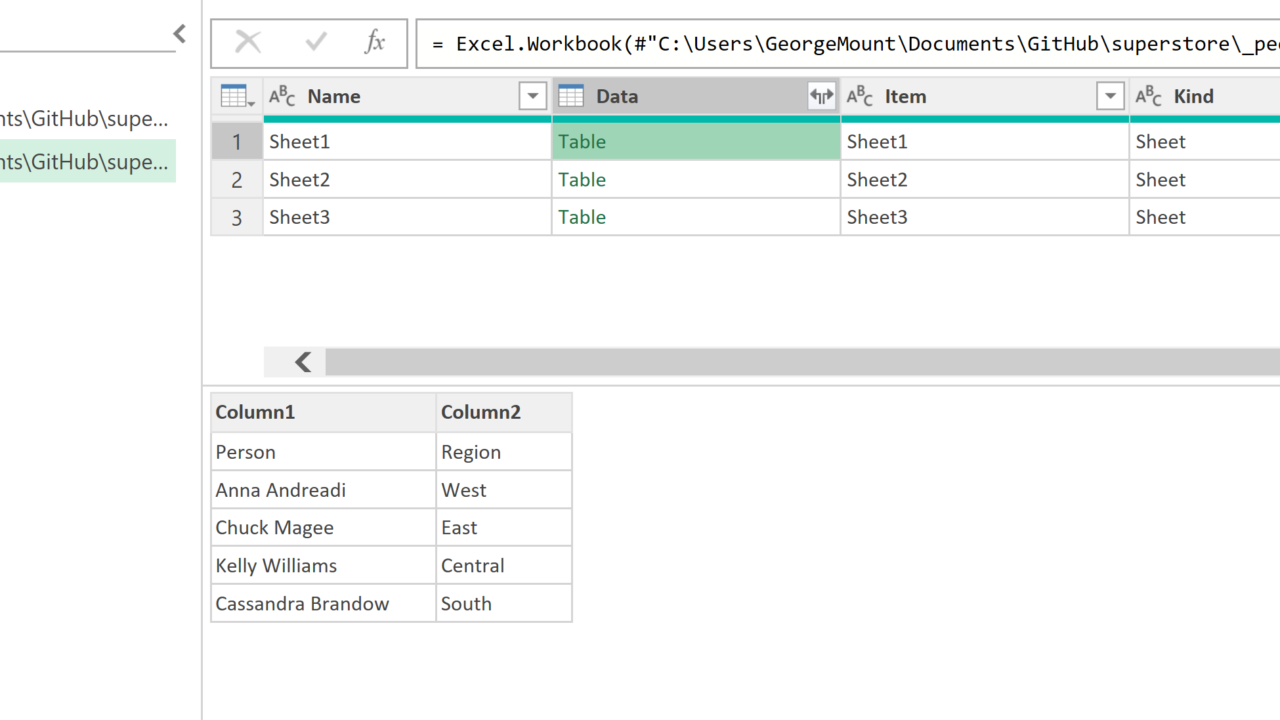Click the ABC data type icon for Item column
Image resolution: width=1280 pixels, height=720 pixels.
point(860,97)
